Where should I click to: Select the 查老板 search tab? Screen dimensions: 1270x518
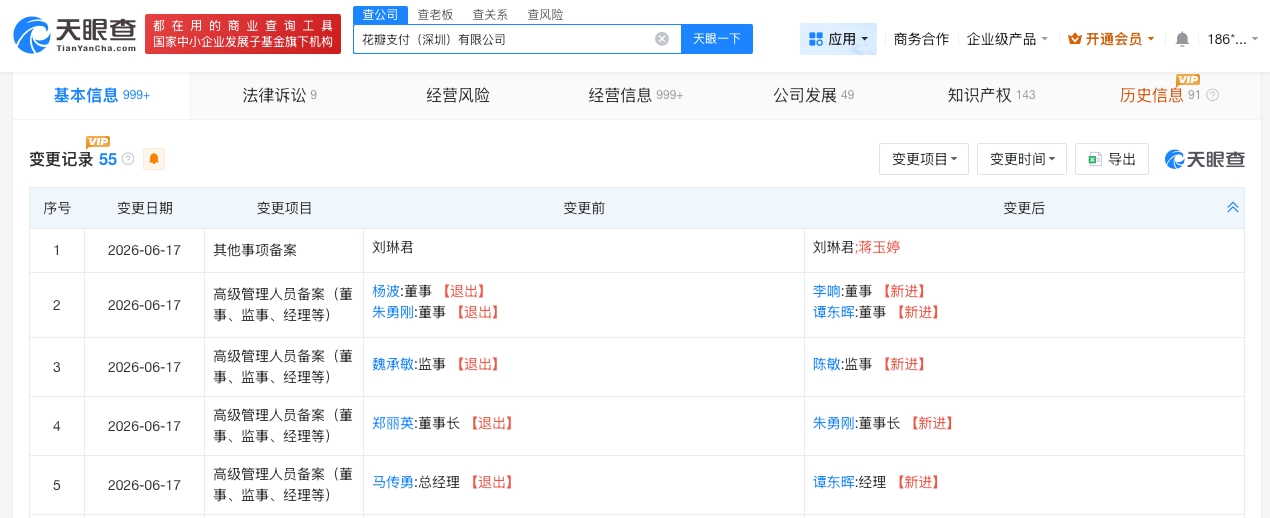[435, 14]
